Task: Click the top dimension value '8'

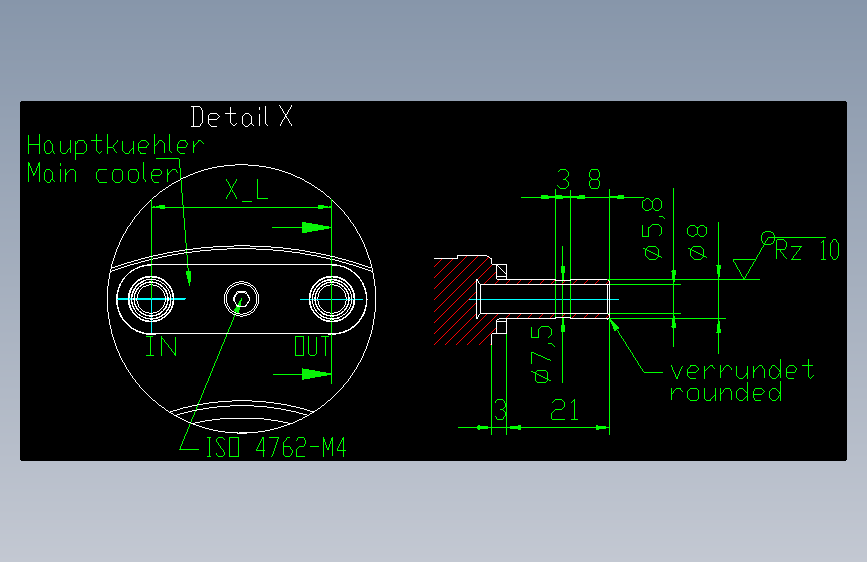Action: 594,179
